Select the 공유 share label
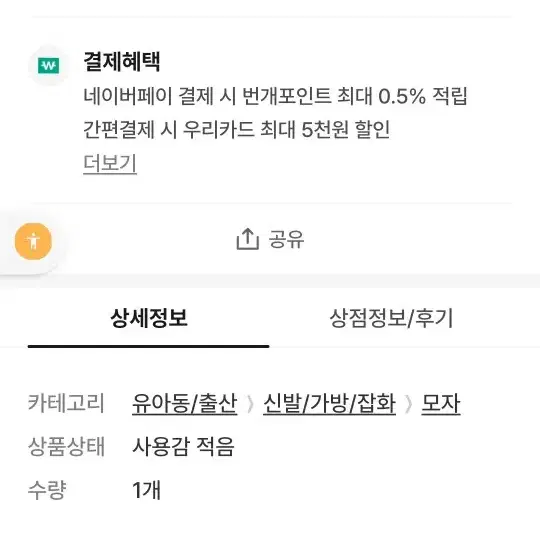540x540 pixels. [287, 239]
